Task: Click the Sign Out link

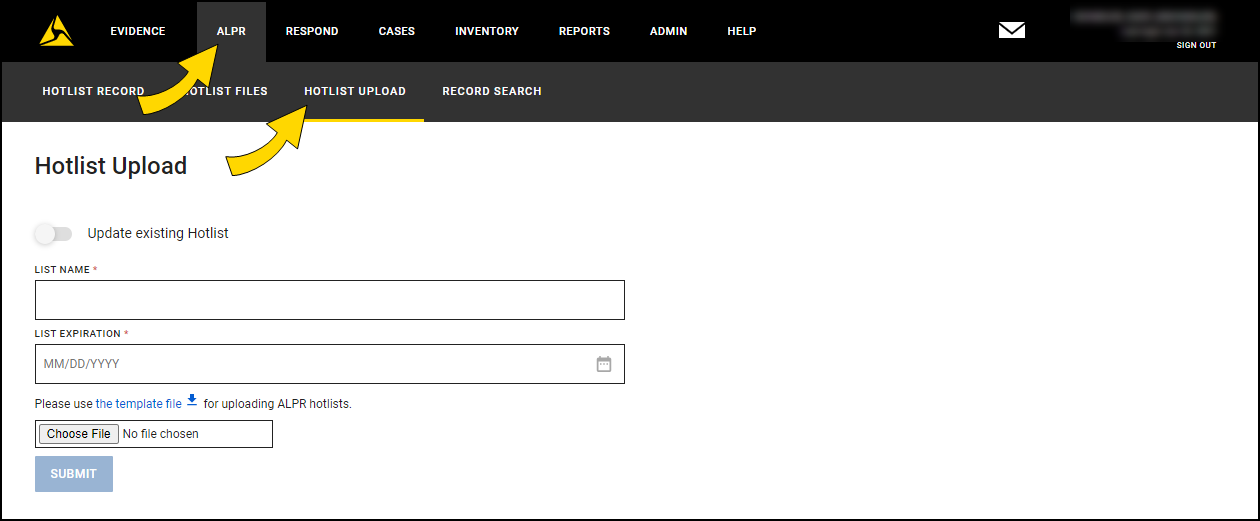Action: coord(1196,45)
